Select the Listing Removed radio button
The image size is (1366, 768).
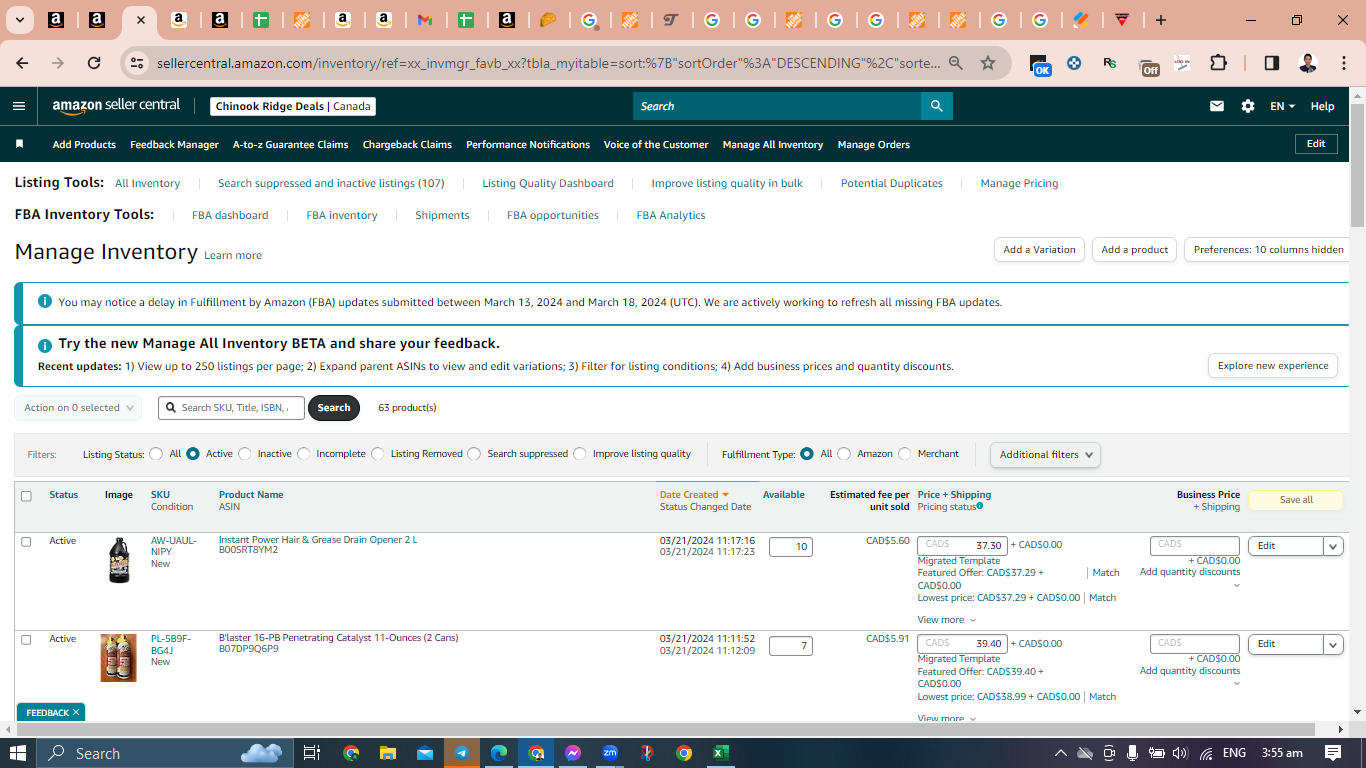point(378,454)
